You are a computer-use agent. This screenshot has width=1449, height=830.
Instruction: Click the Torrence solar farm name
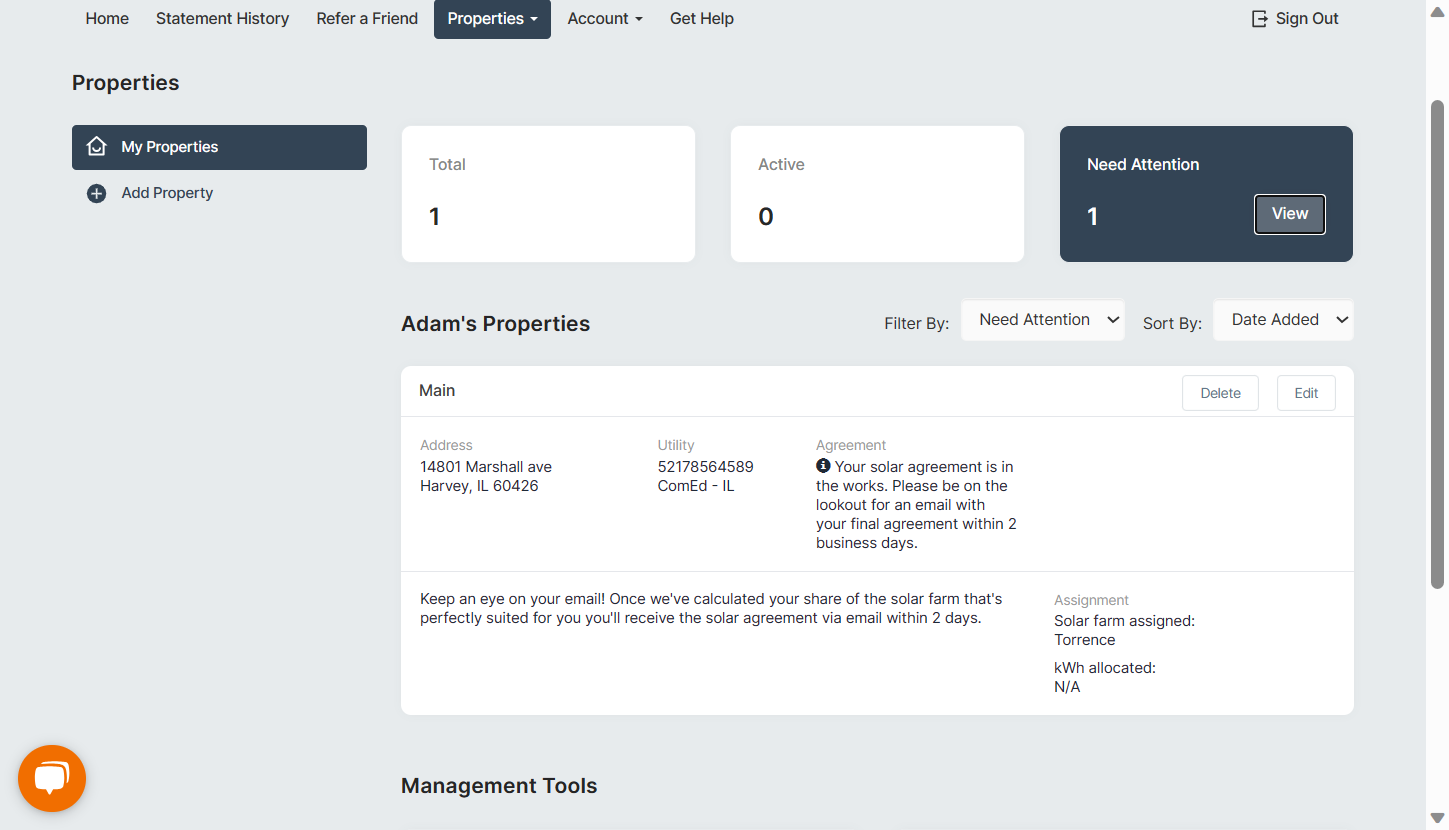(x=1085, y=640)
